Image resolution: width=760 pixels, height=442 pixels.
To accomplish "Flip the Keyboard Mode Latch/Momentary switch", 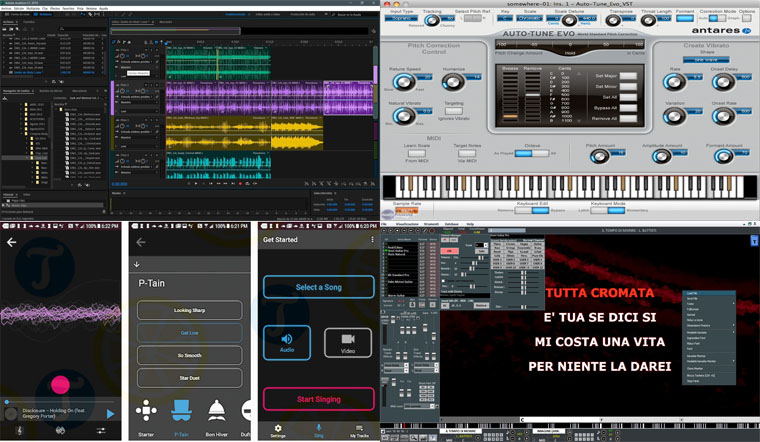I will click(607, 210).
